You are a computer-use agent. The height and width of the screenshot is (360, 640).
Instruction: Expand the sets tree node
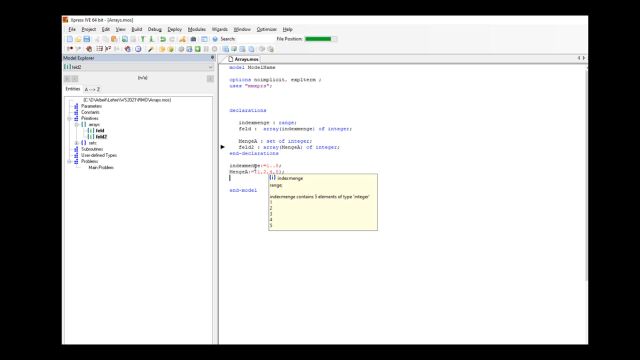tap(76, 143)
